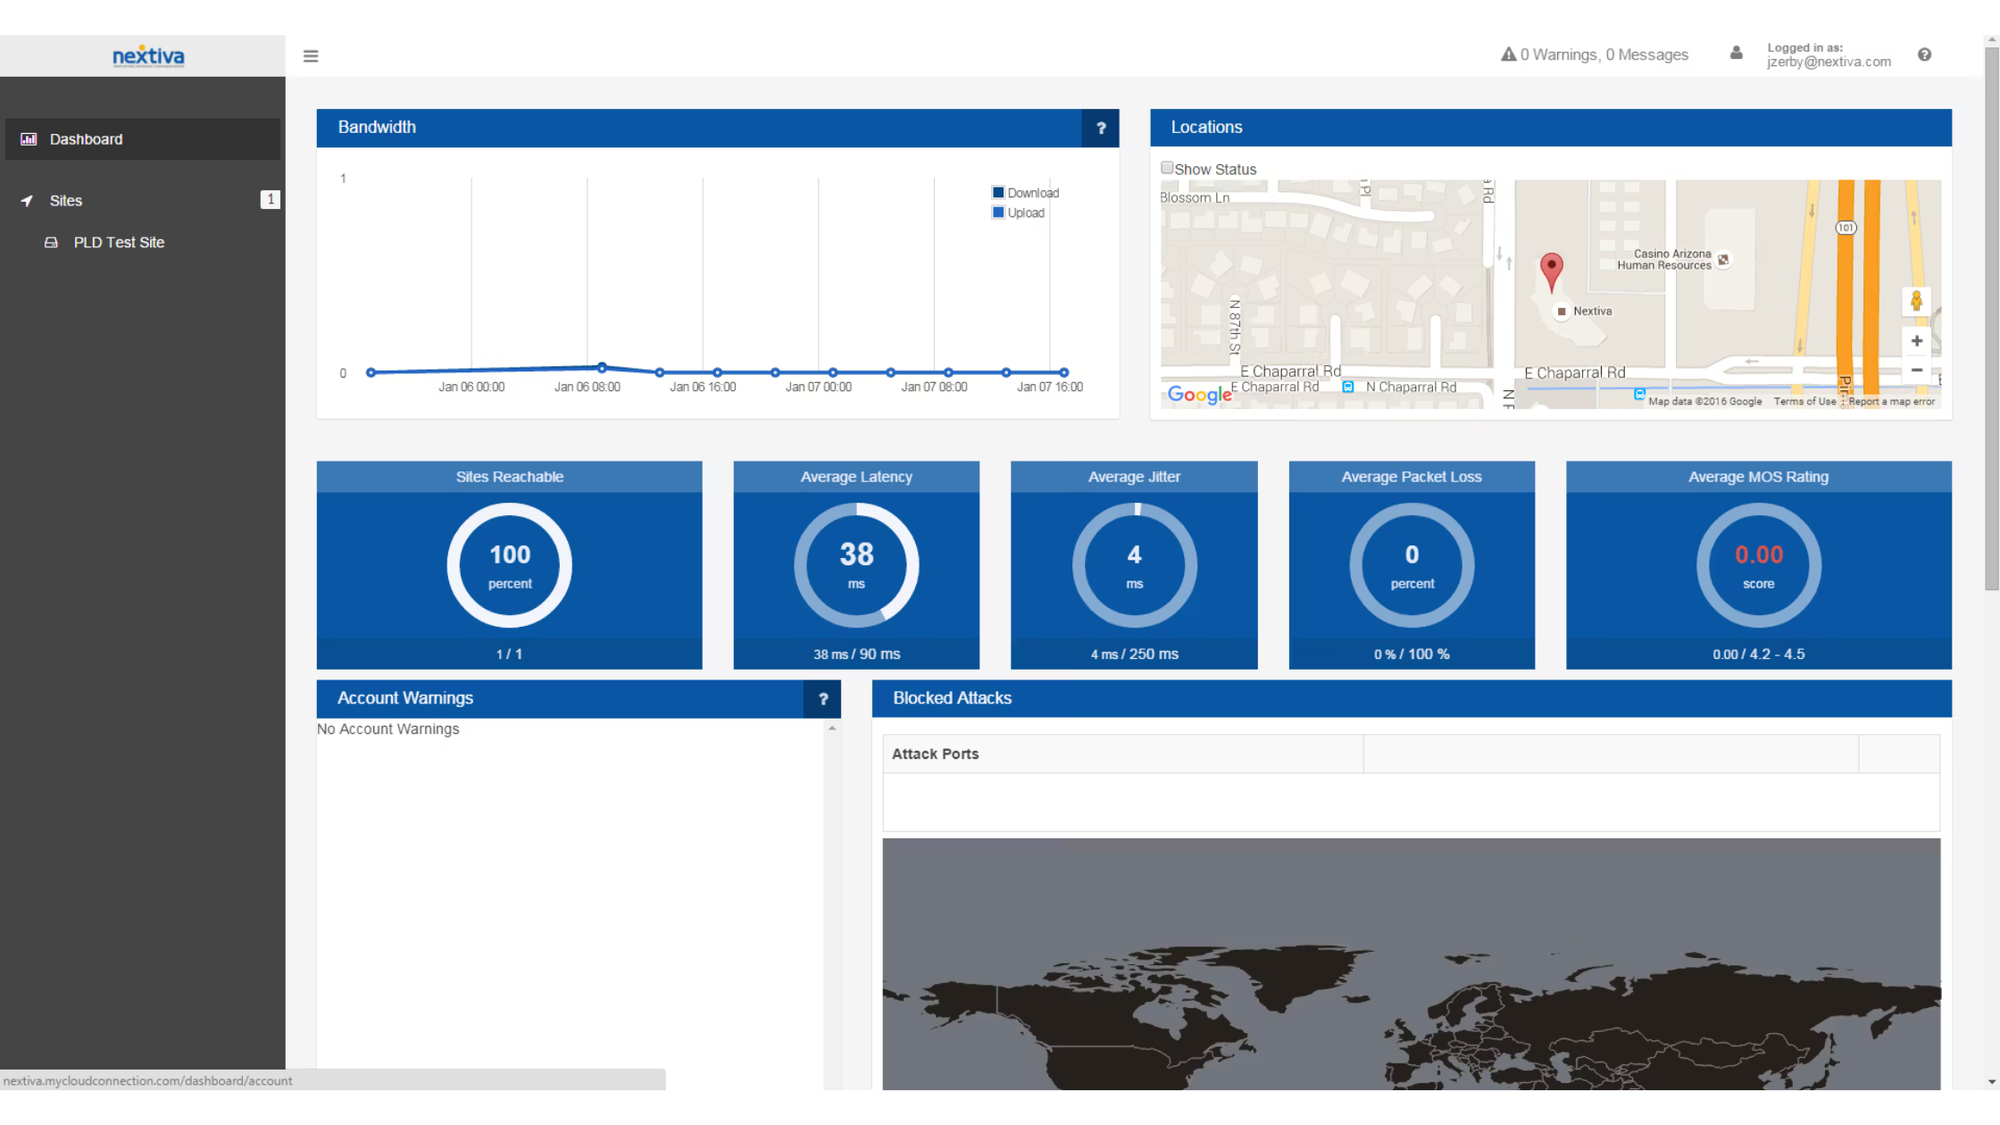
Task: Enable the Show Status checkbox
Action: pyautogui.click(x=1167, y=168)
